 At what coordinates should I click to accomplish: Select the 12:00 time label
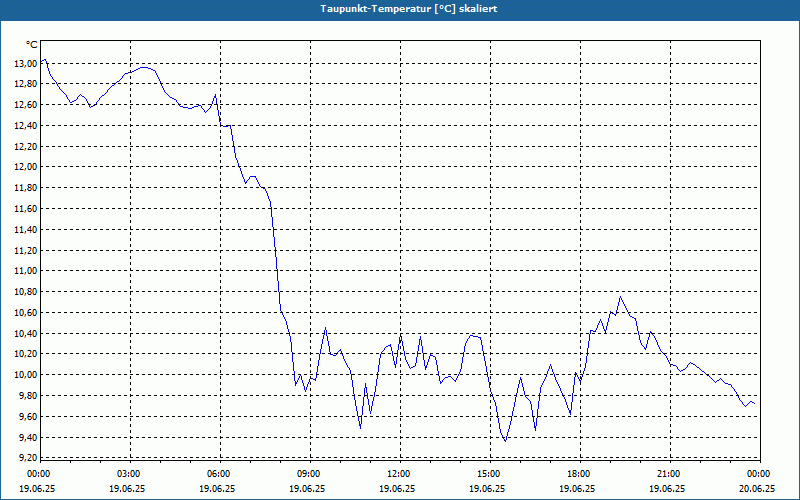(x=400, y=474)
